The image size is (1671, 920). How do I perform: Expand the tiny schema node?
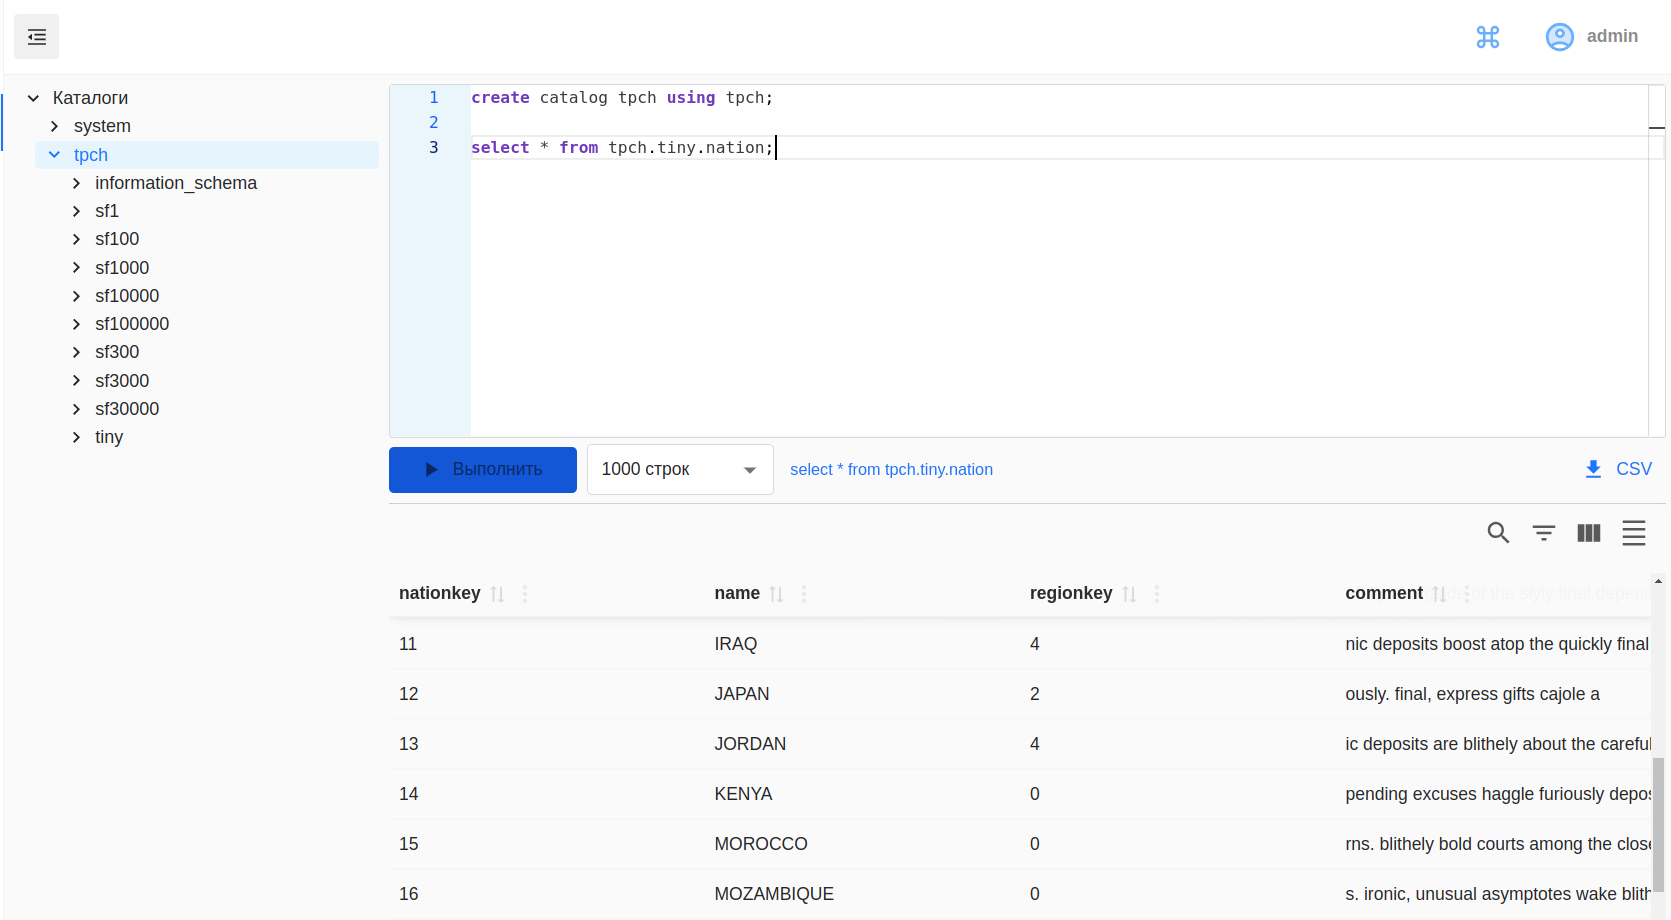(x=76, y=437)
